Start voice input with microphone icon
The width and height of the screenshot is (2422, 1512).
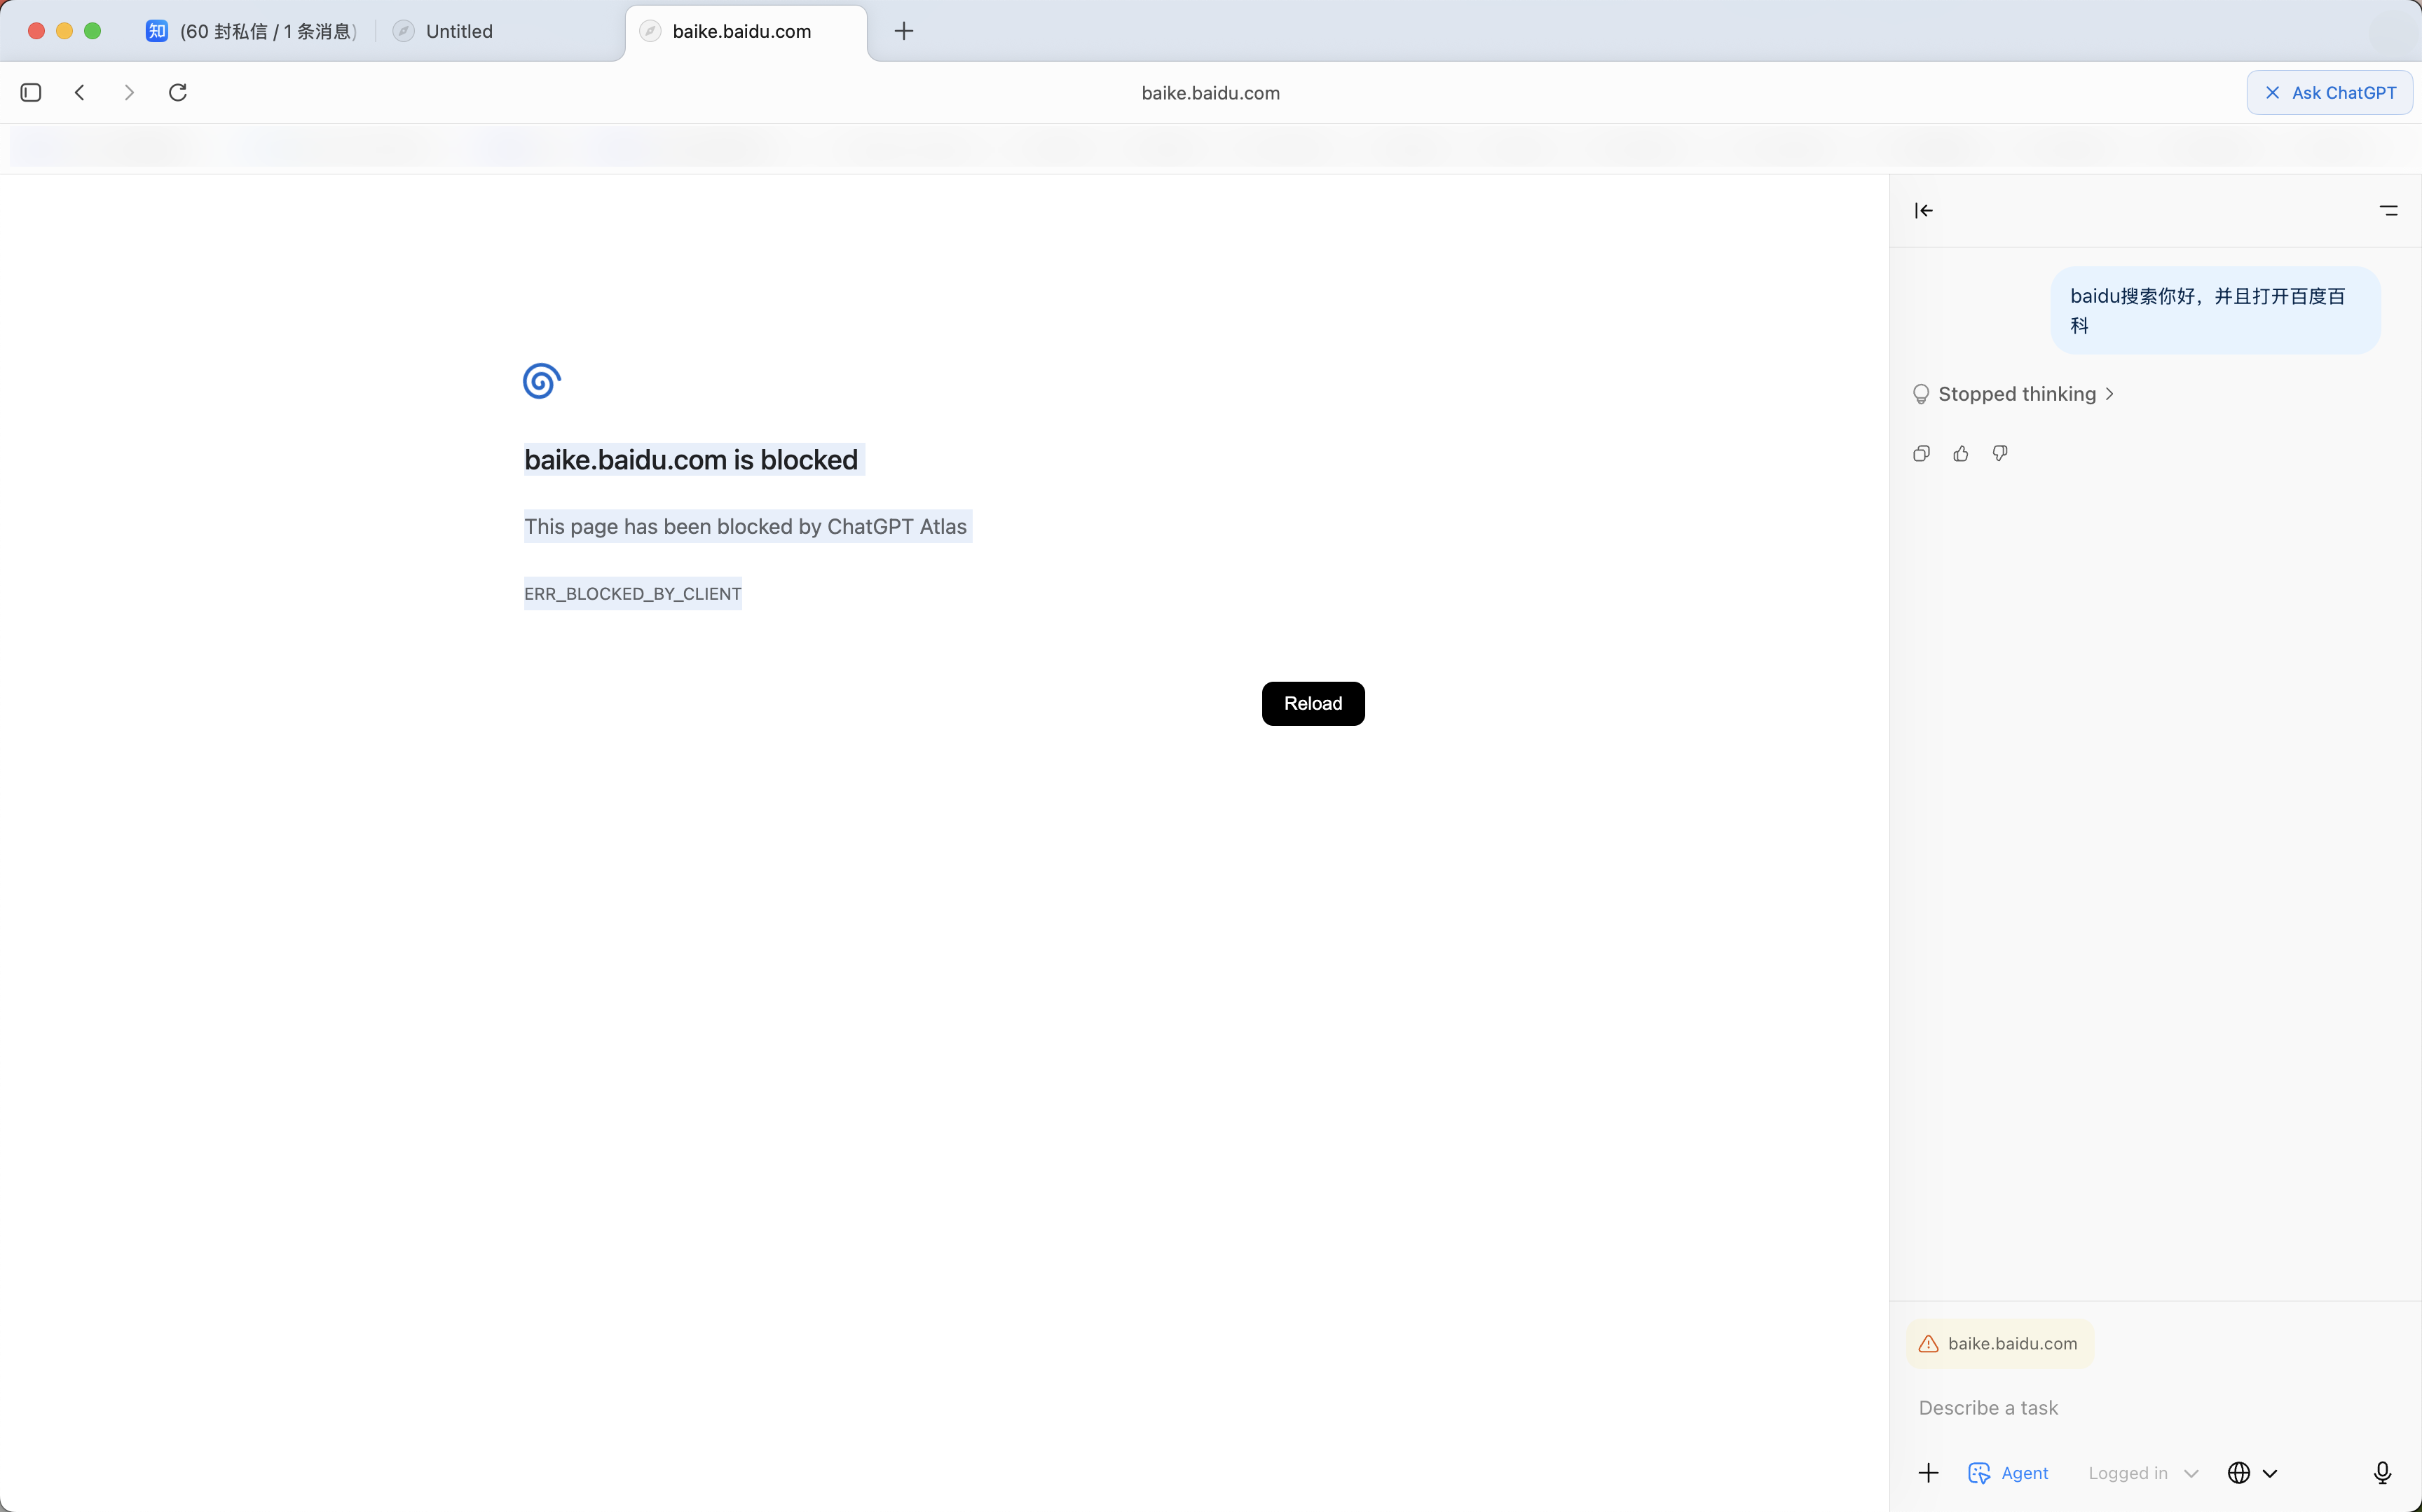tap(2382, 1473)
